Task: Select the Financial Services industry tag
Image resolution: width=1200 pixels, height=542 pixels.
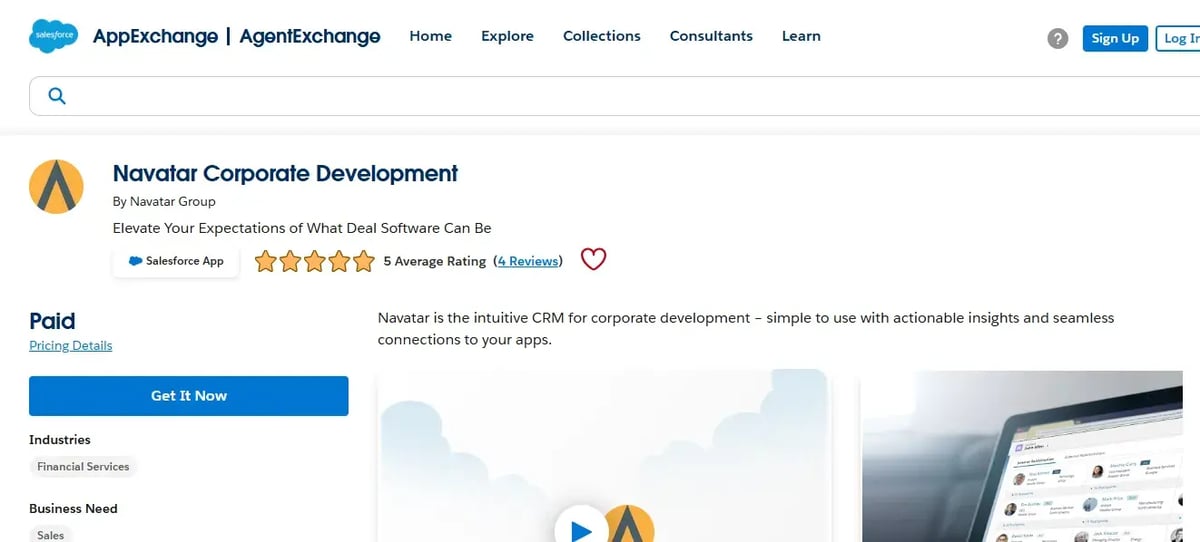Action: coord(83,466)
